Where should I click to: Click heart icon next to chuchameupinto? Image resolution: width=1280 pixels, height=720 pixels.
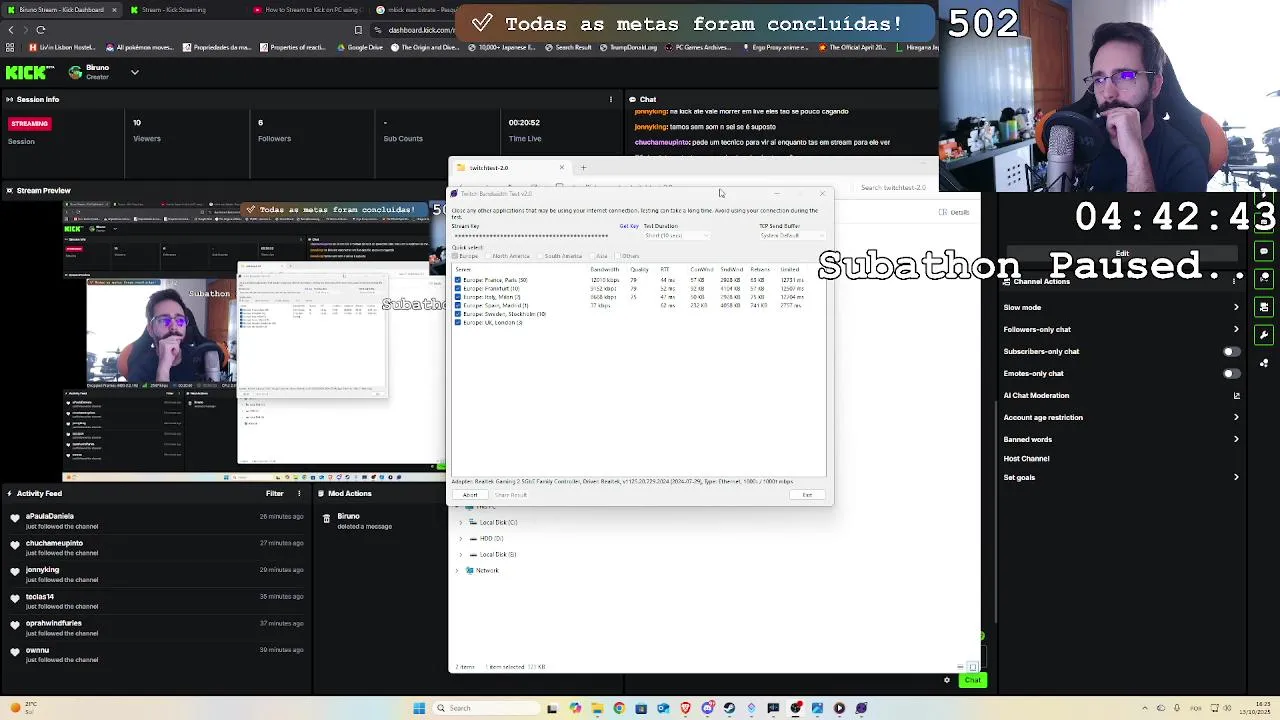pyautogui.click(x=15, y=545)
